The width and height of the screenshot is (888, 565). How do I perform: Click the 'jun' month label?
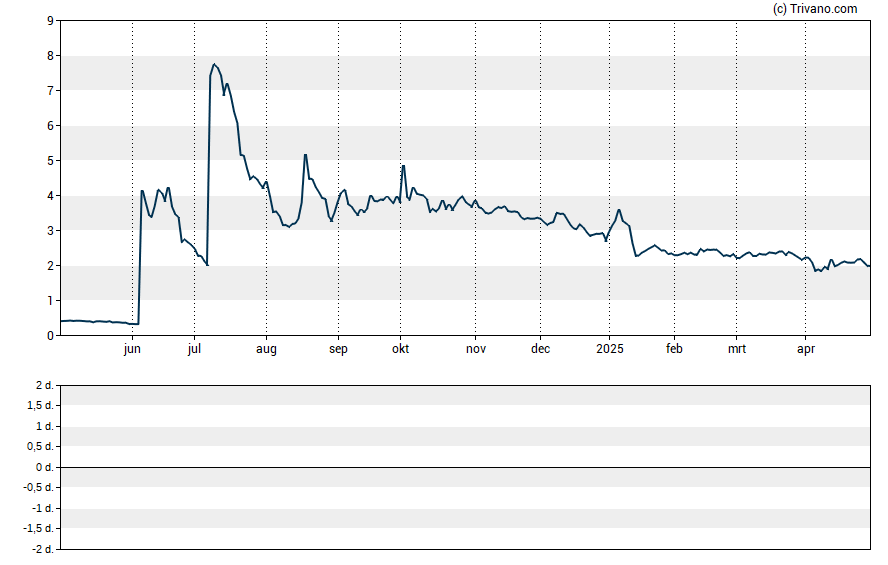coord(132,349)
